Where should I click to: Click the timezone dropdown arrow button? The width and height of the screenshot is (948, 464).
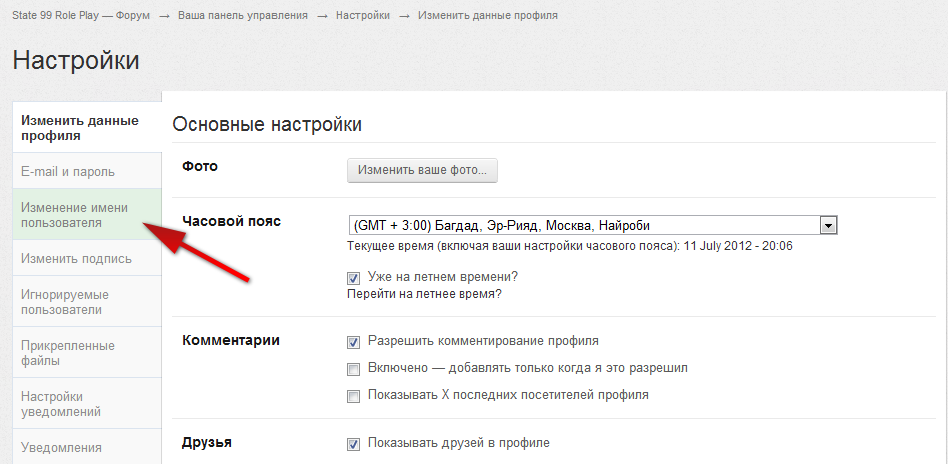tap(828, 226)
